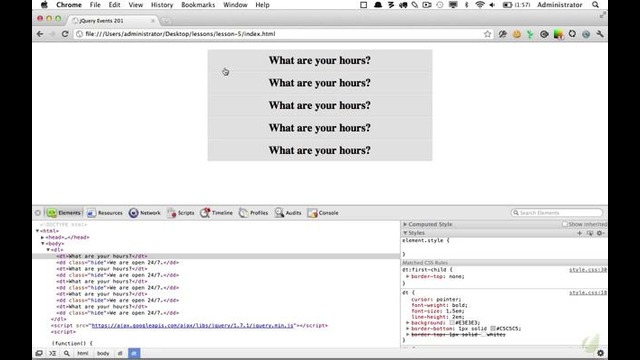Expand the border-bottom property shorthand
This screenshot has height=360, width=640.
point(407,328)
